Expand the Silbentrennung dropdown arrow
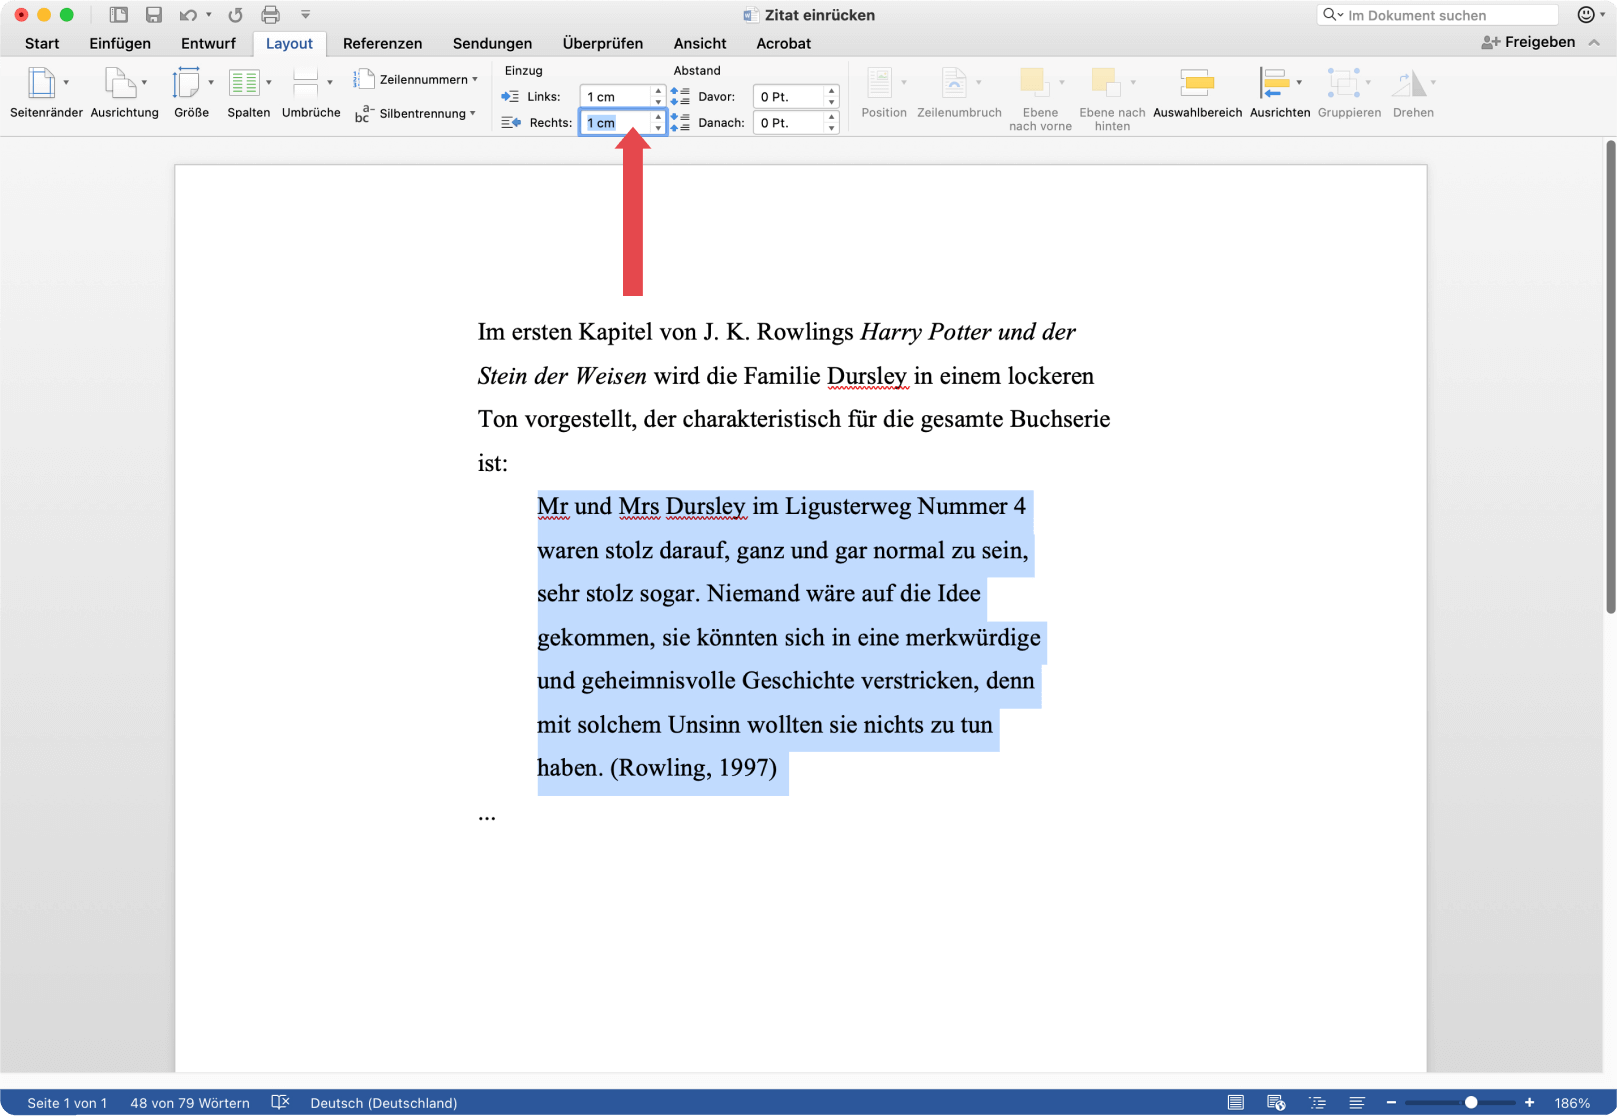Image resolution: width=1619 pixels, height=1116 pixels. (473, 113)
